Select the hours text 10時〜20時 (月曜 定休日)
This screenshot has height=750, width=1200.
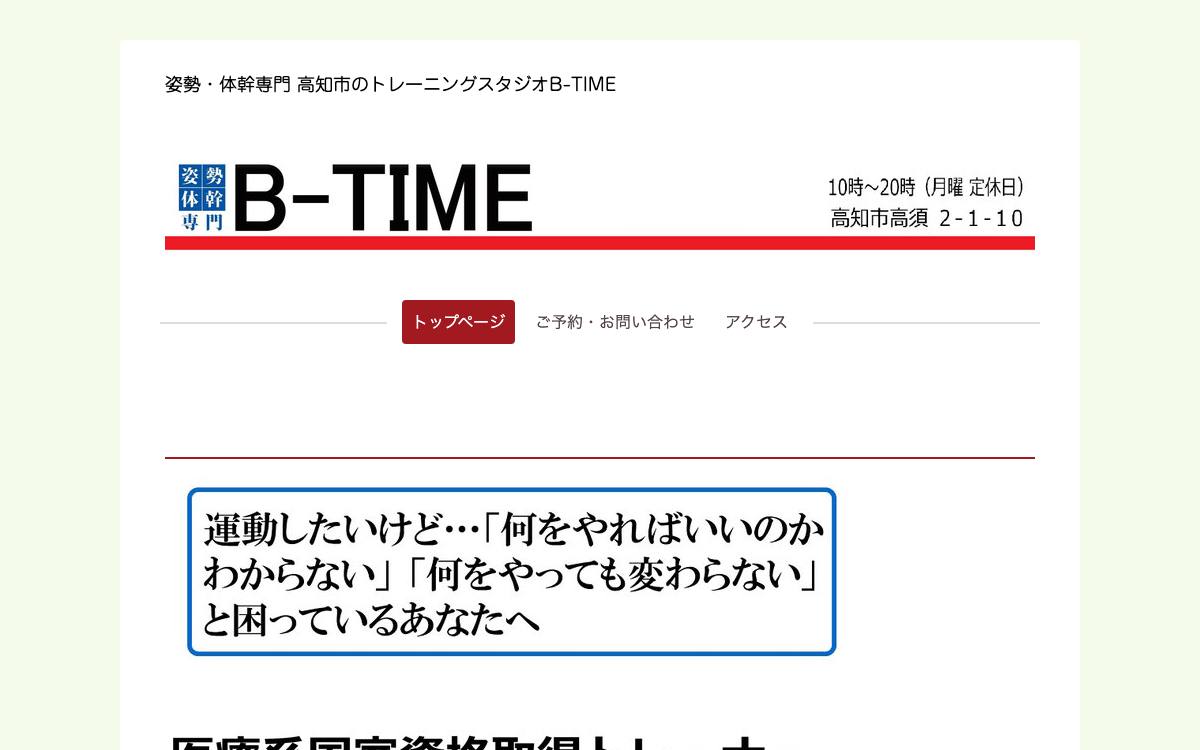click(x=926, y=187)
